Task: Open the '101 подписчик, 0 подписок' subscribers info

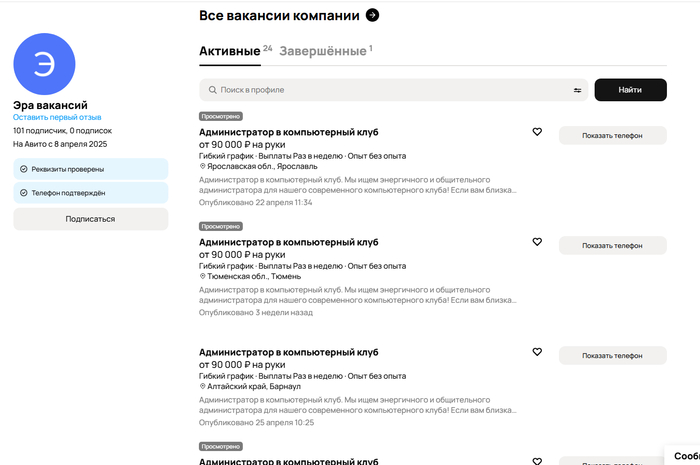Action: coord(62,130)
